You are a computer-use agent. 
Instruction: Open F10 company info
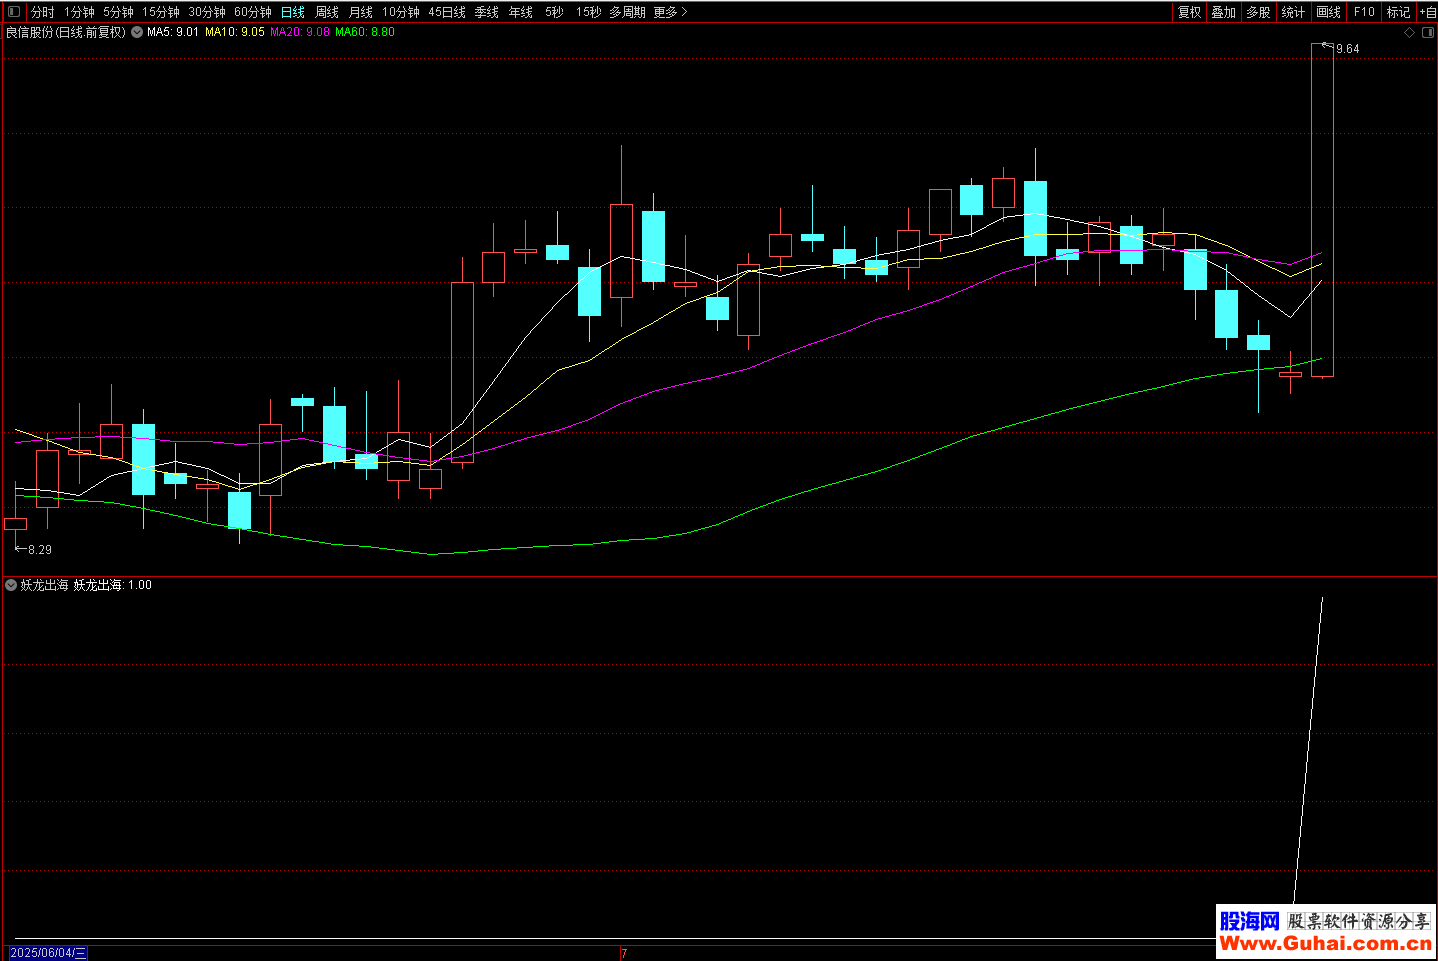tap(1364, 12)
